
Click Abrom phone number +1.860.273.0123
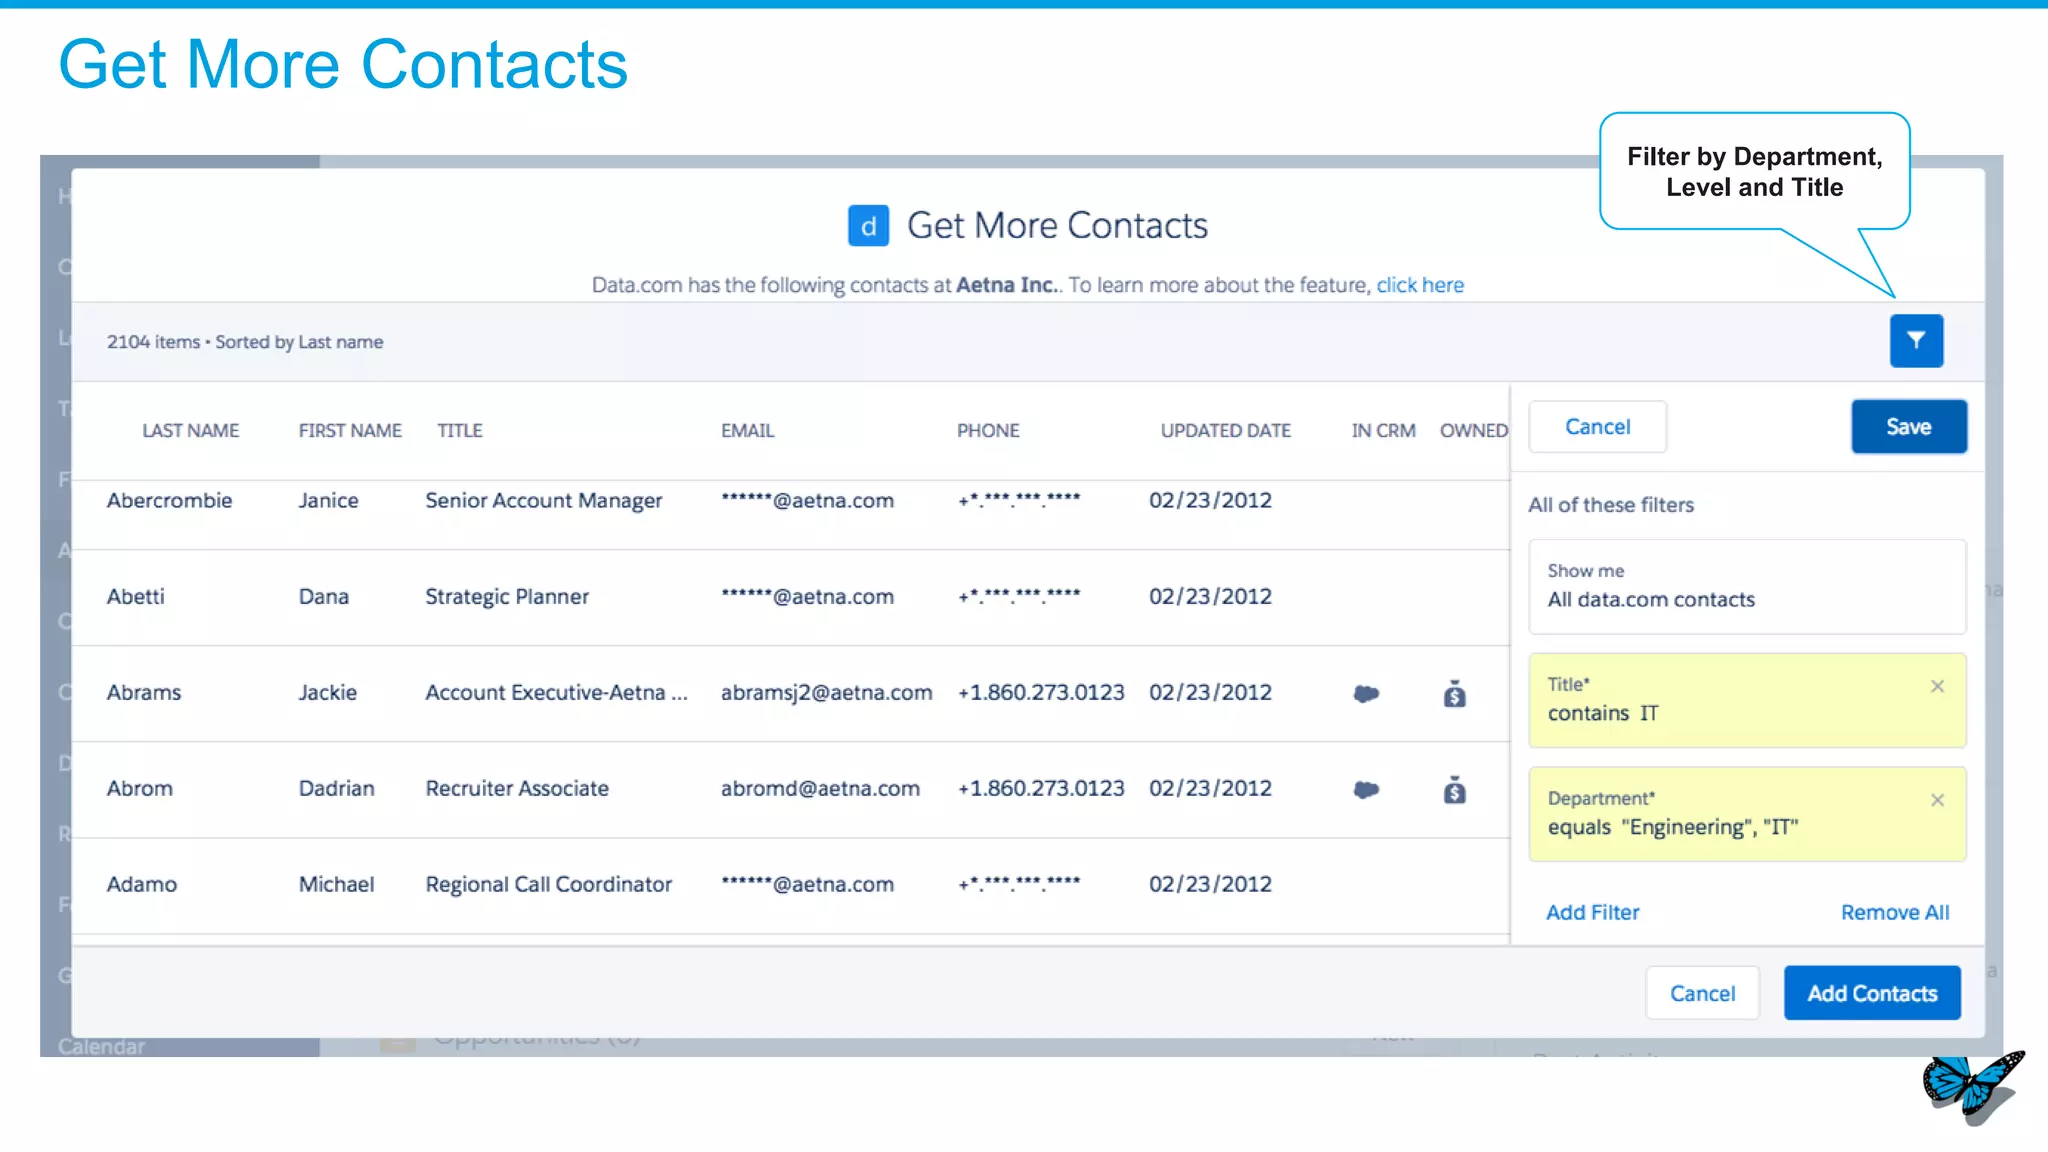coord(1041,788)
